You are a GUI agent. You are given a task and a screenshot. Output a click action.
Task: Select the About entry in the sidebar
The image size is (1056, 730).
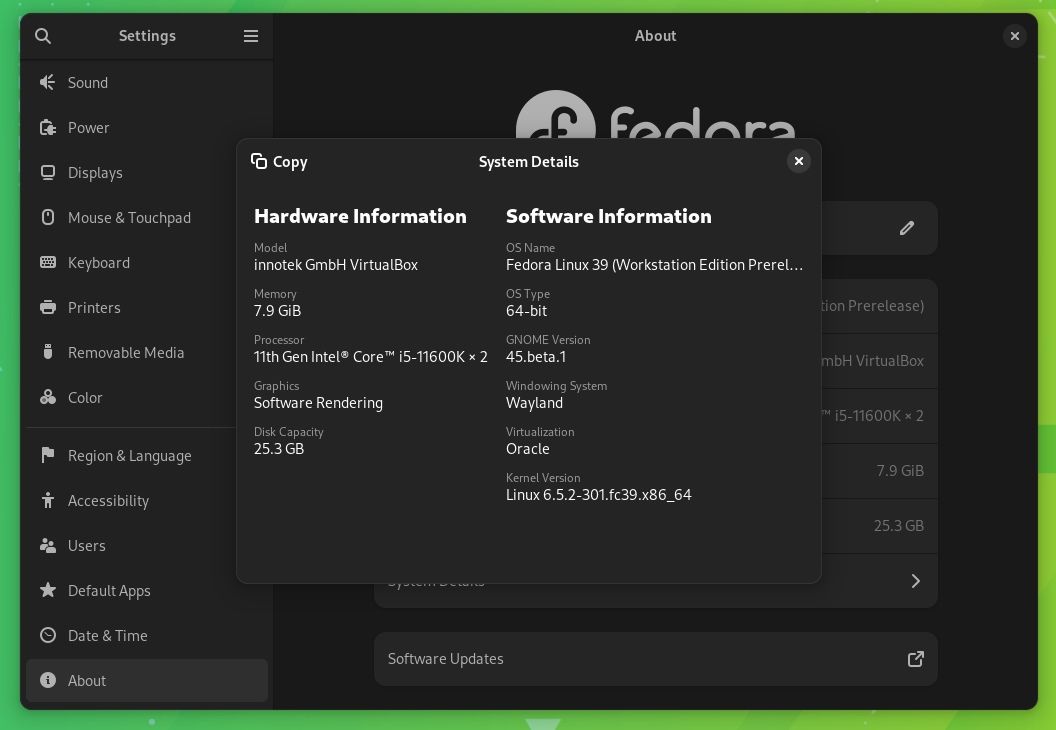87,680
